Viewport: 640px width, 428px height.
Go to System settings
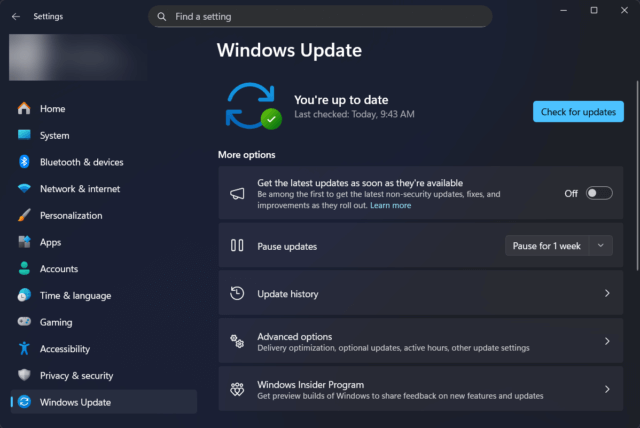coord(104,135)
